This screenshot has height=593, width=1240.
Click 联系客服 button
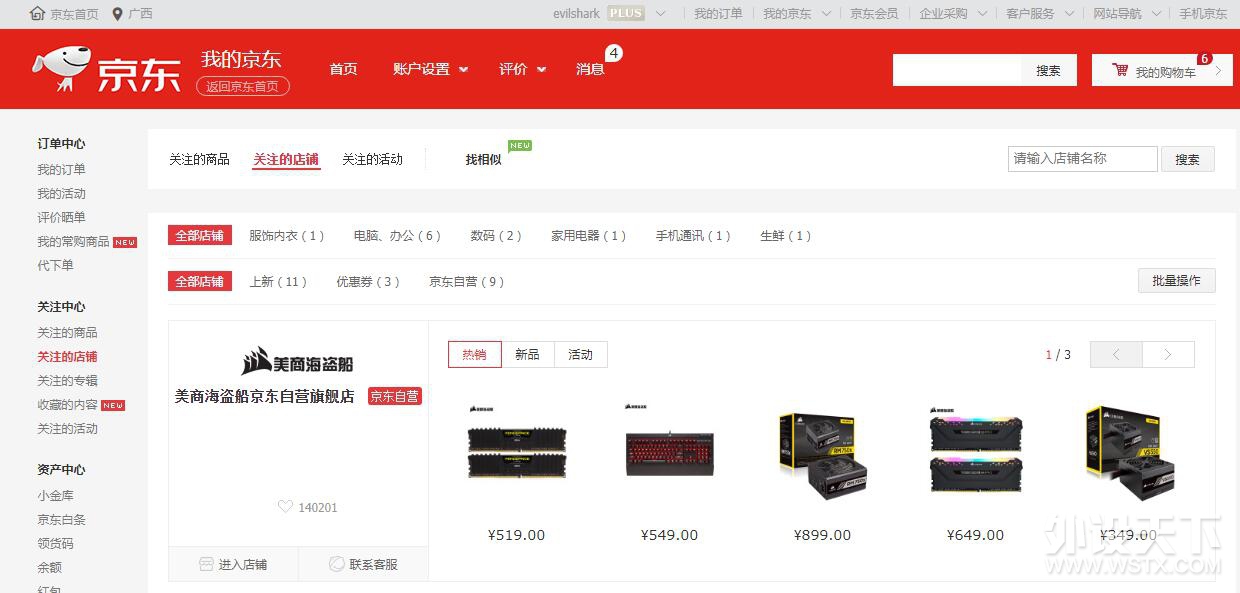[364, 564]
